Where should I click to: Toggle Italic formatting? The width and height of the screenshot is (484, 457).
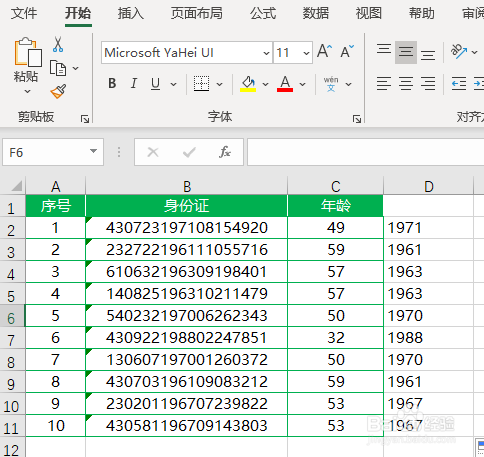[134, 84]
